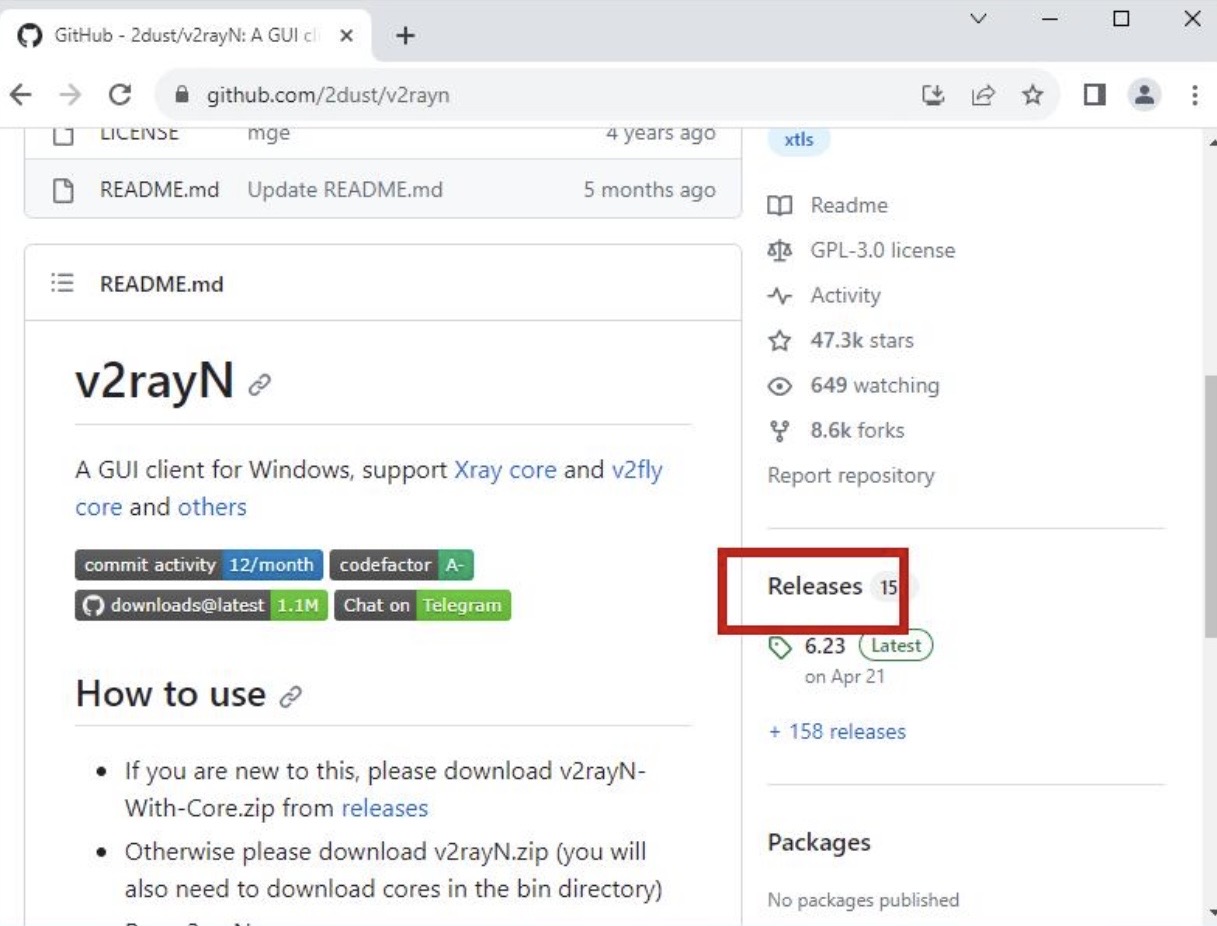Bookmark this page with the star icon
The width and height of the screenshot is (1217, 926).
point(1032,95)
